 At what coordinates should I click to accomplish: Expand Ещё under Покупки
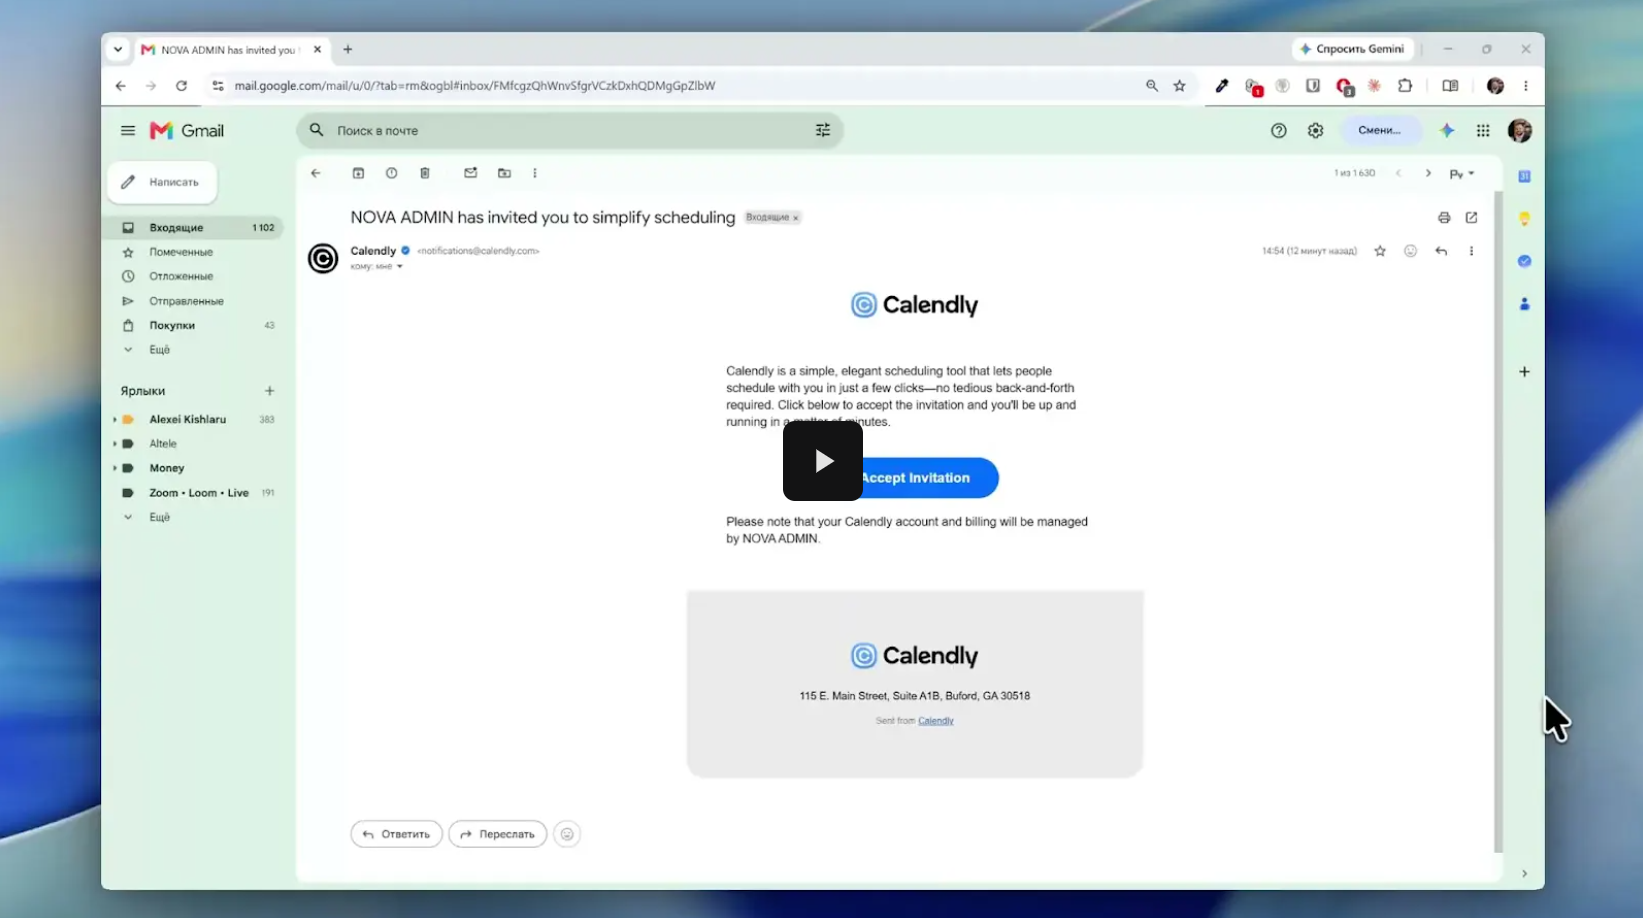[159, 350]
